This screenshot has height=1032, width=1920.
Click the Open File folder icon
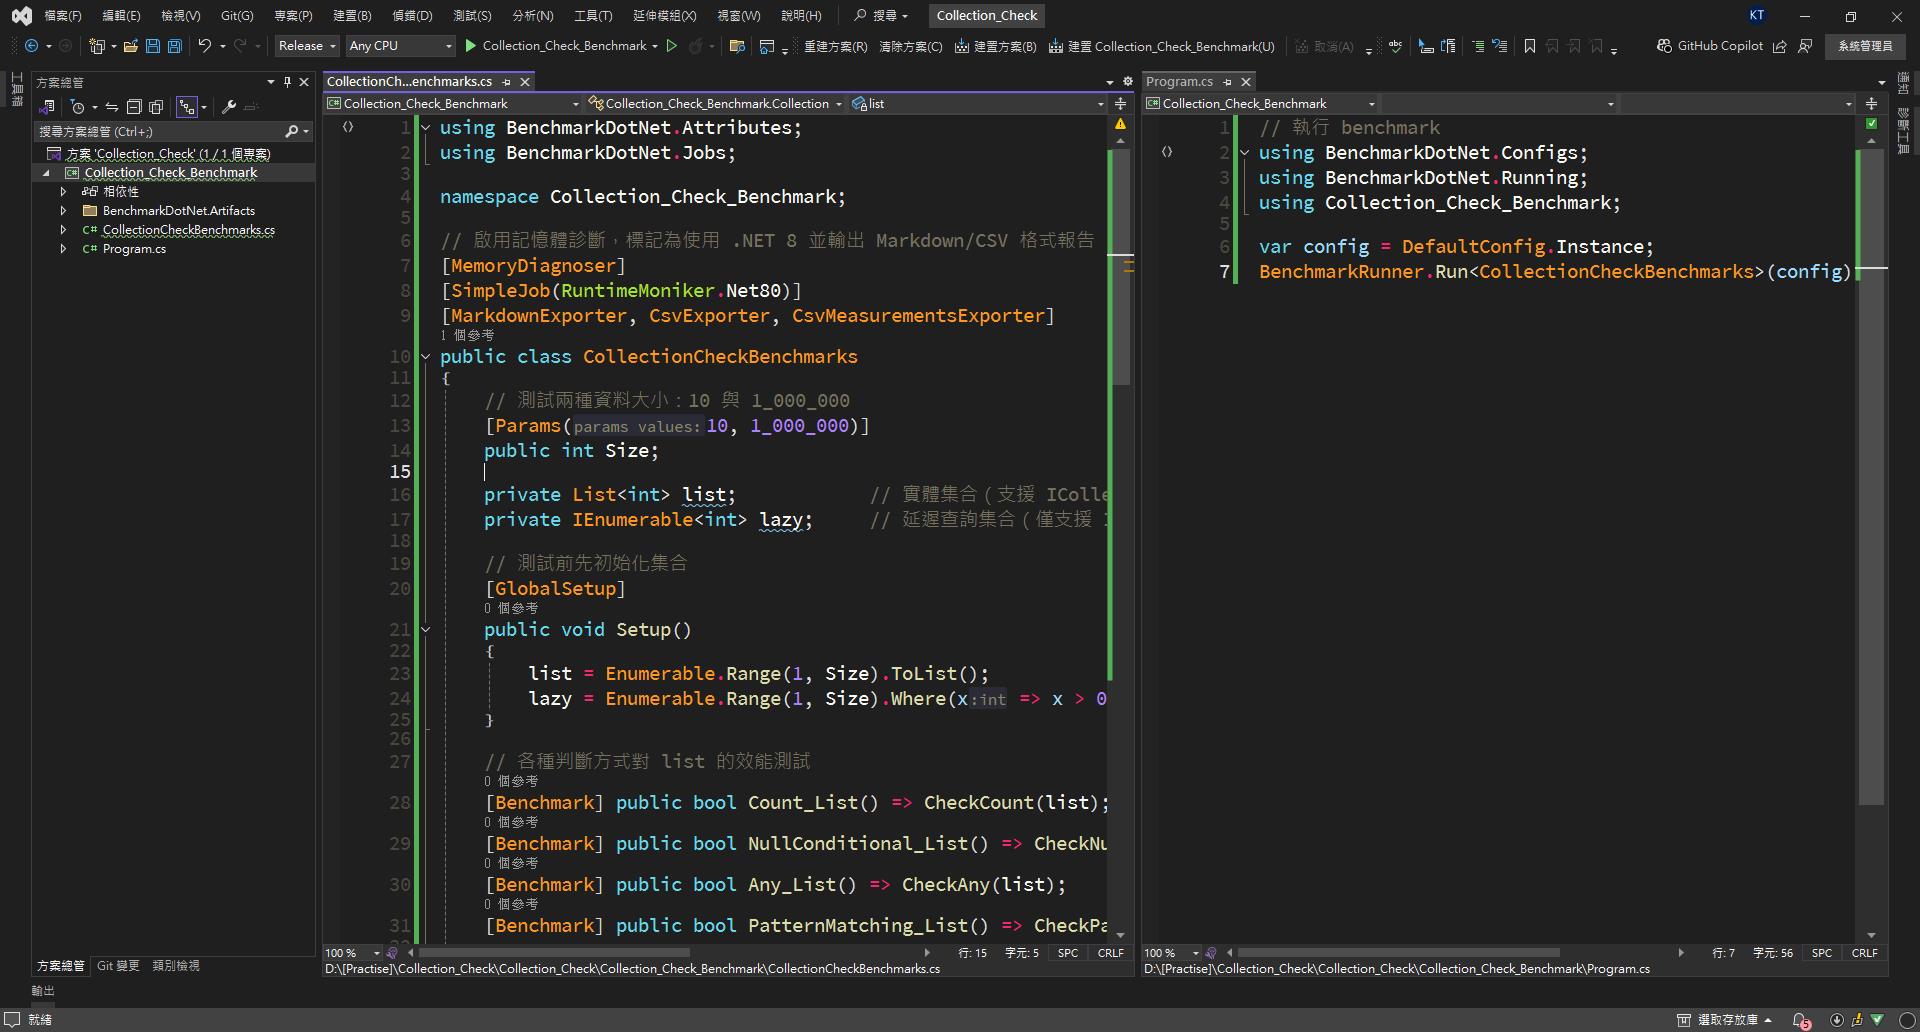pyautogui.click(x=131, y=46)
